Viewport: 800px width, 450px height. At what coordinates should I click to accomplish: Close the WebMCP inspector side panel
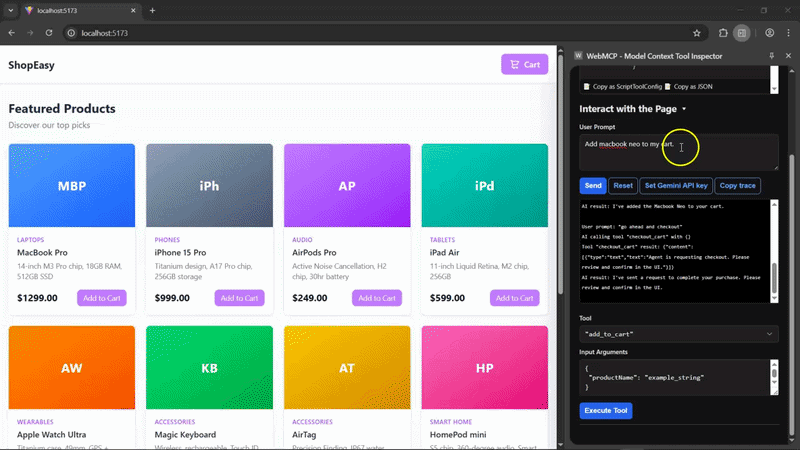788,56
